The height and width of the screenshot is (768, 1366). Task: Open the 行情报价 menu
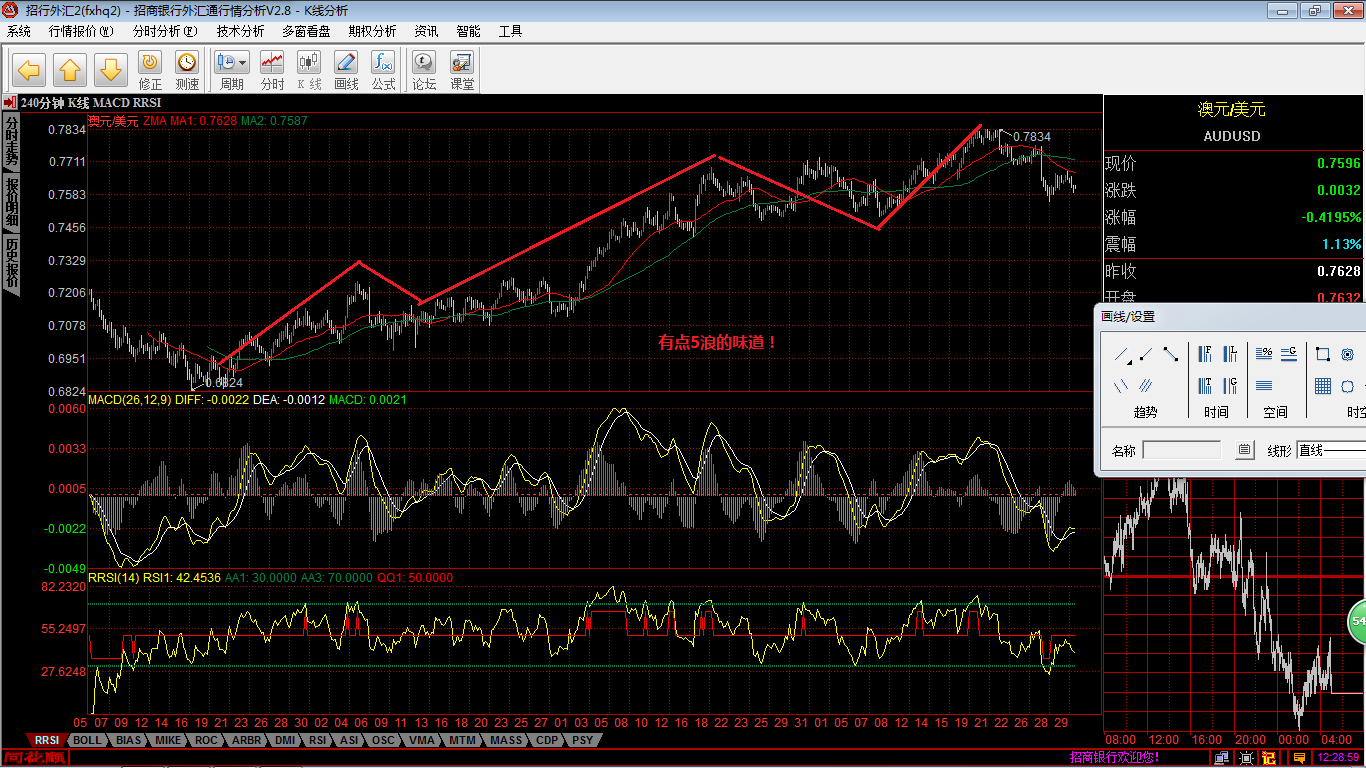click(x=81, y=31)
